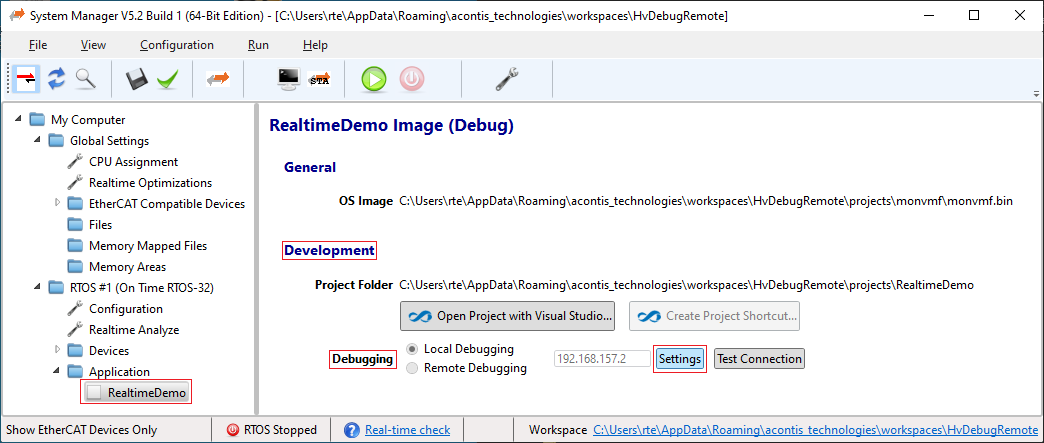
Task: Open the View menu
Action: tap(93, 45)
